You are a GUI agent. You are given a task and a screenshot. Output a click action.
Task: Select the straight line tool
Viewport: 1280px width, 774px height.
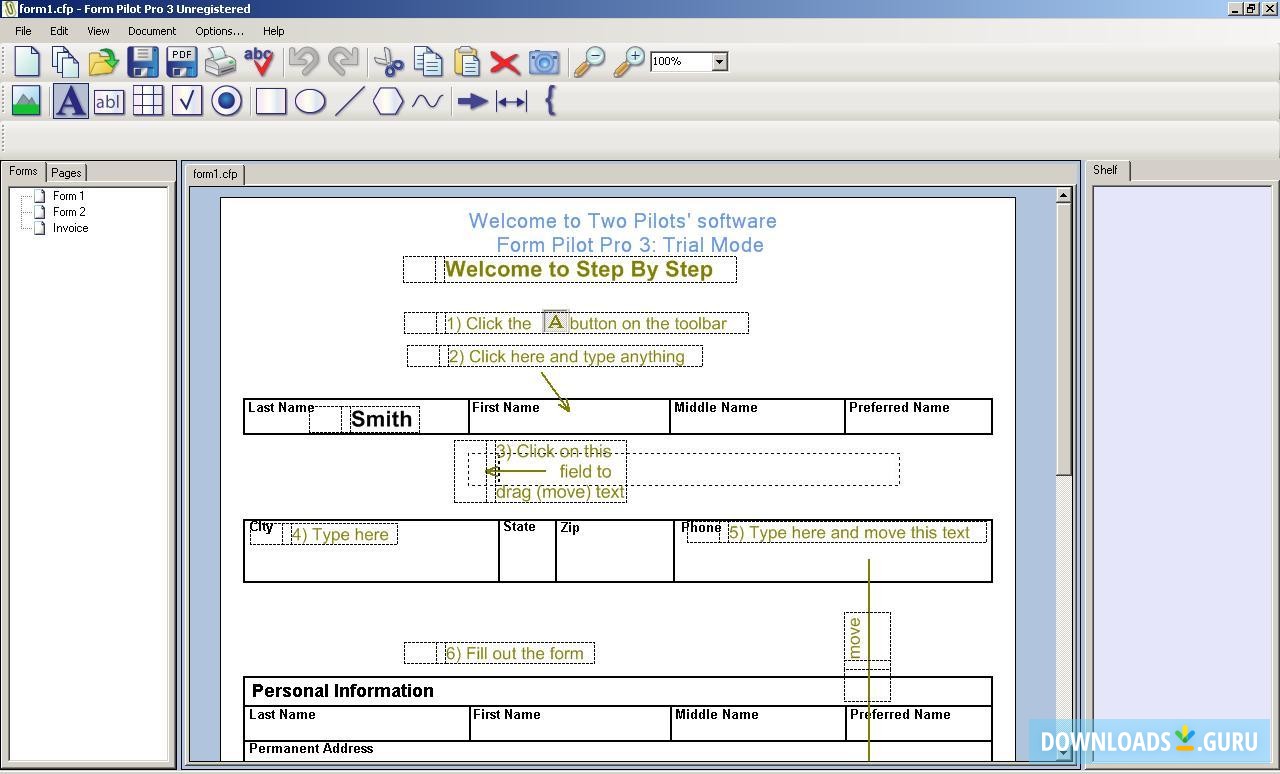[349, 101]
